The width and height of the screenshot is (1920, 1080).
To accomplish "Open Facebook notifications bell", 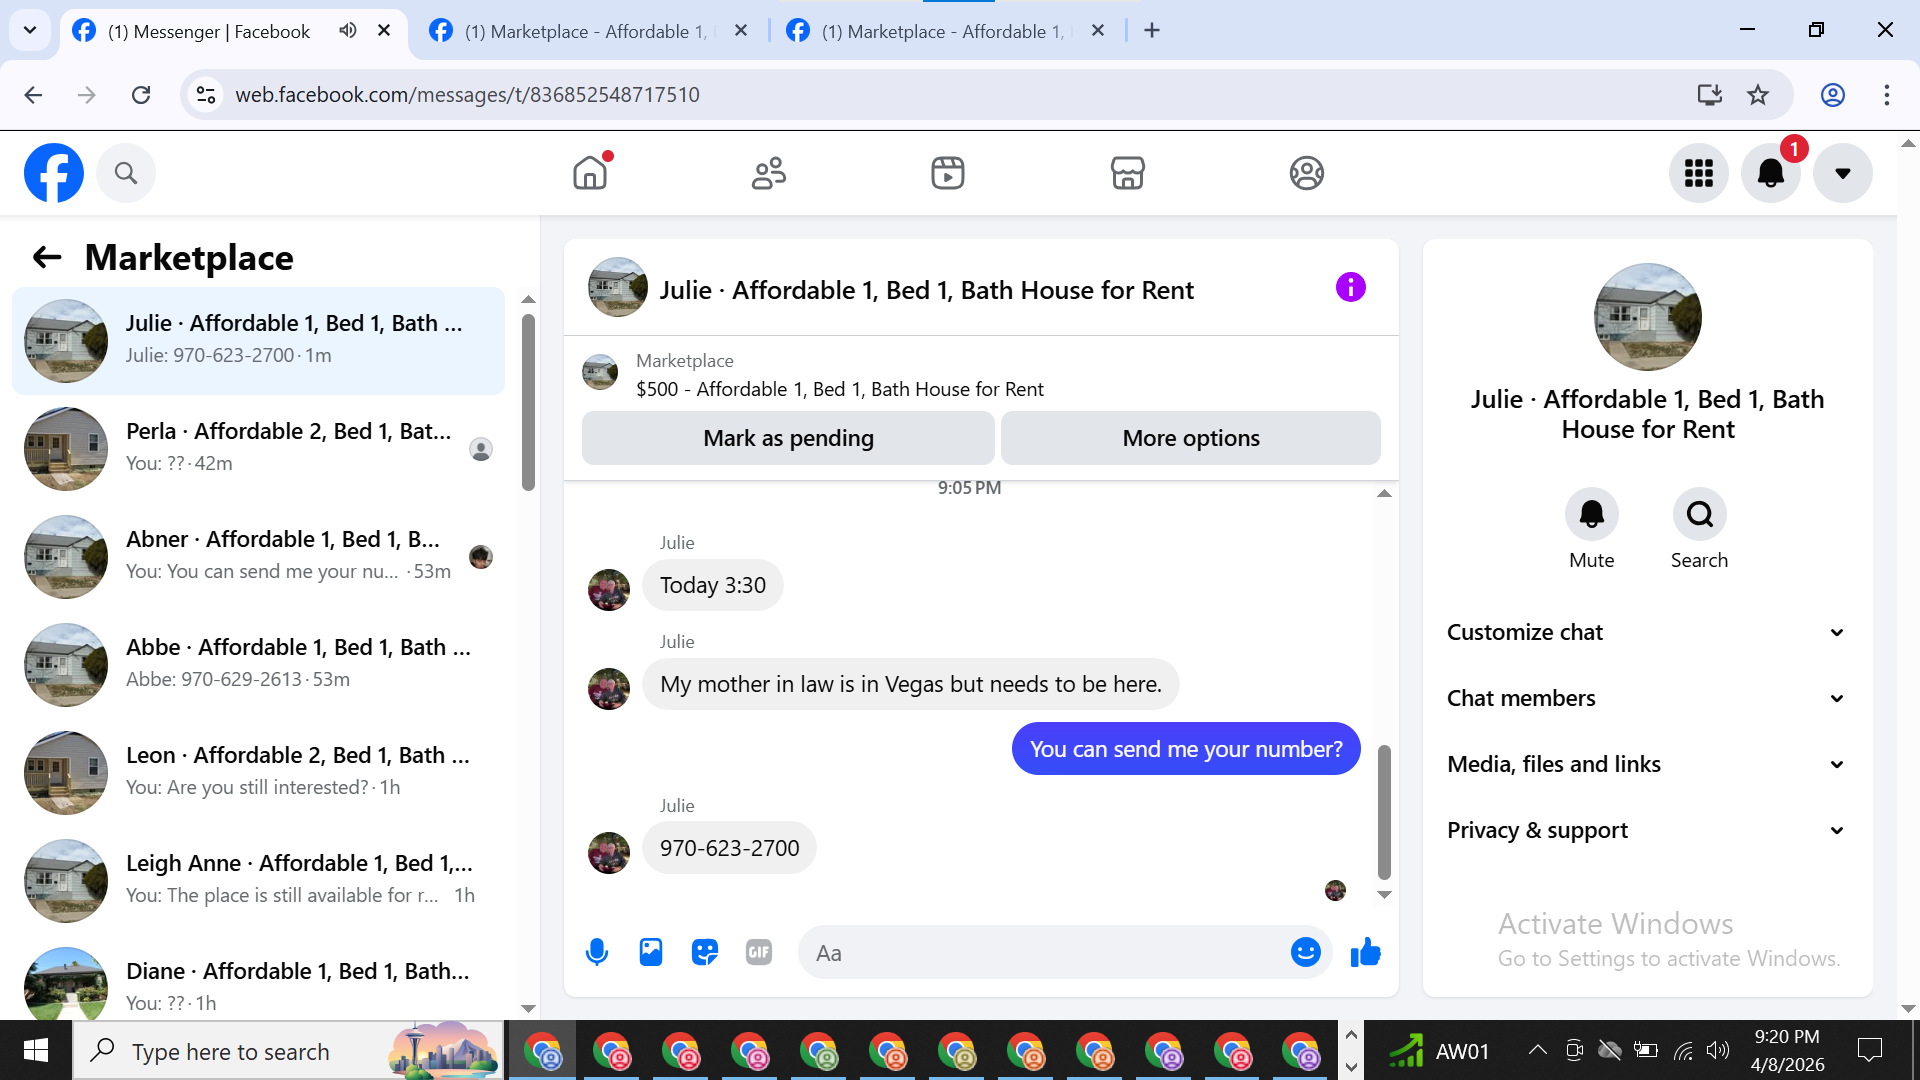I will tap(1770, 173).
